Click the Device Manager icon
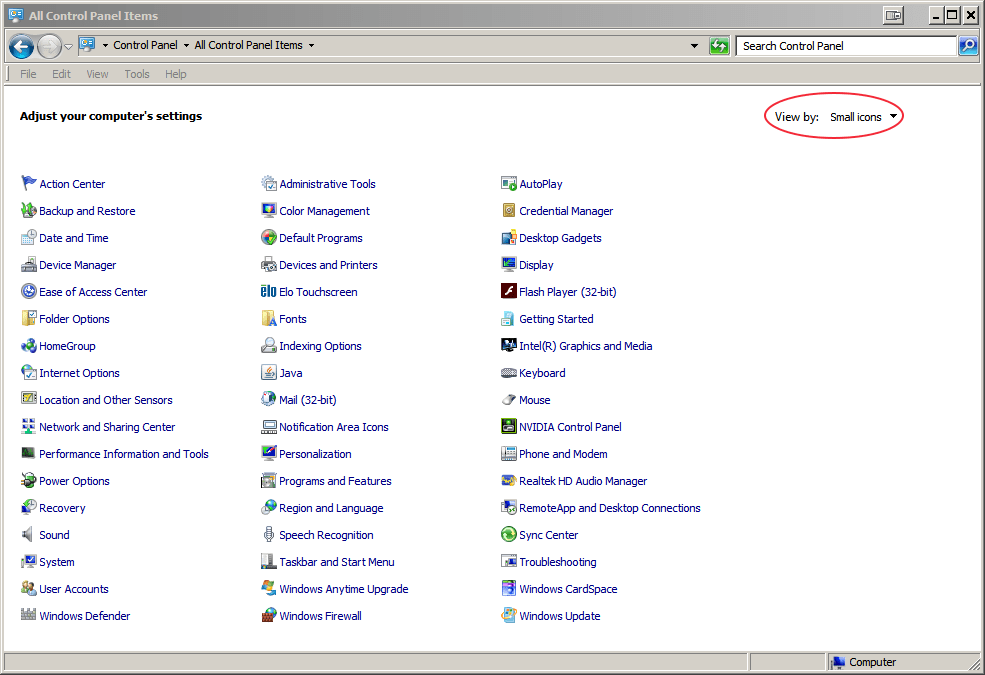The image size is (985, 675). pyautogui.click(x=28, y=264)
